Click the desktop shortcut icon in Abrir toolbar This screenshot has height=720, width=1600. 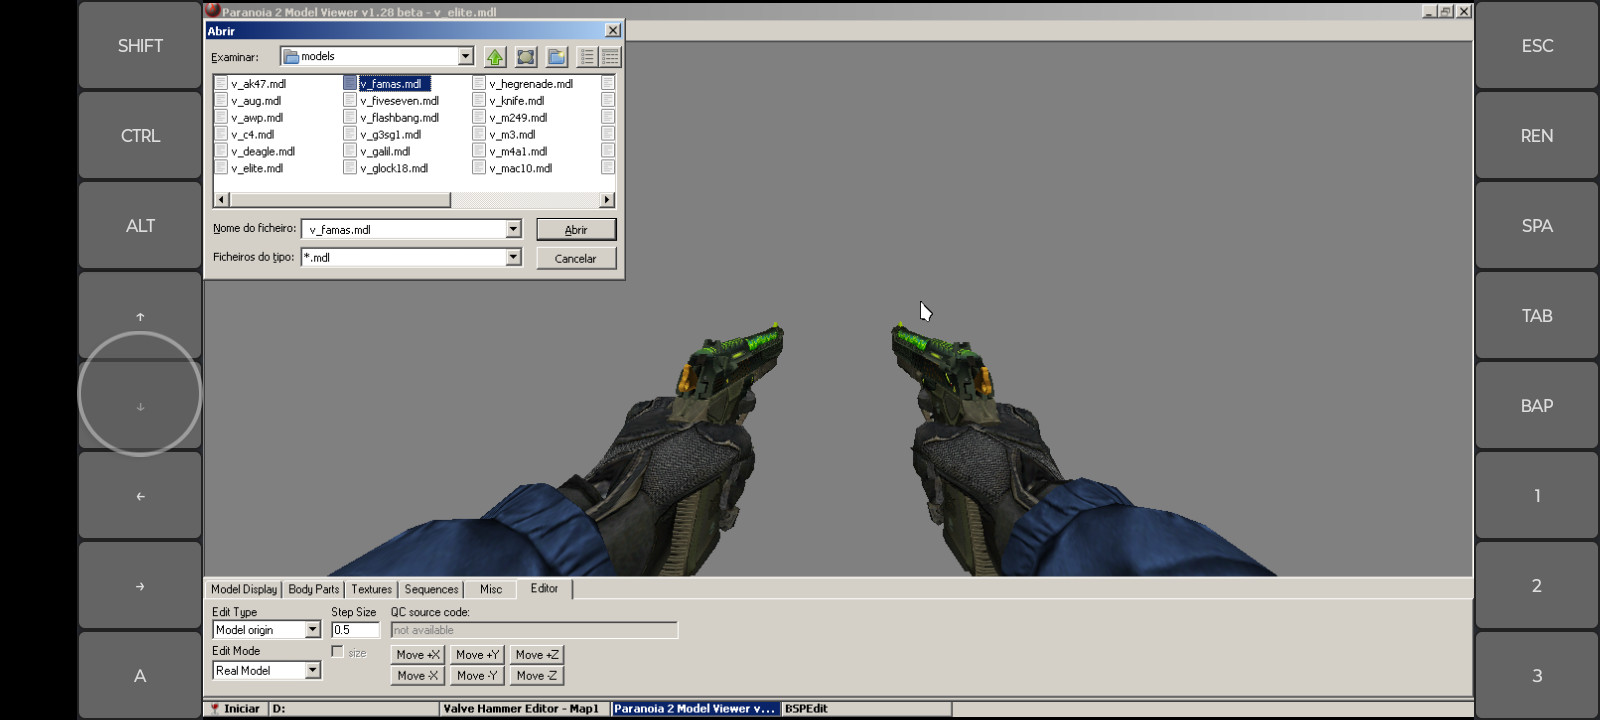(526, 57)
